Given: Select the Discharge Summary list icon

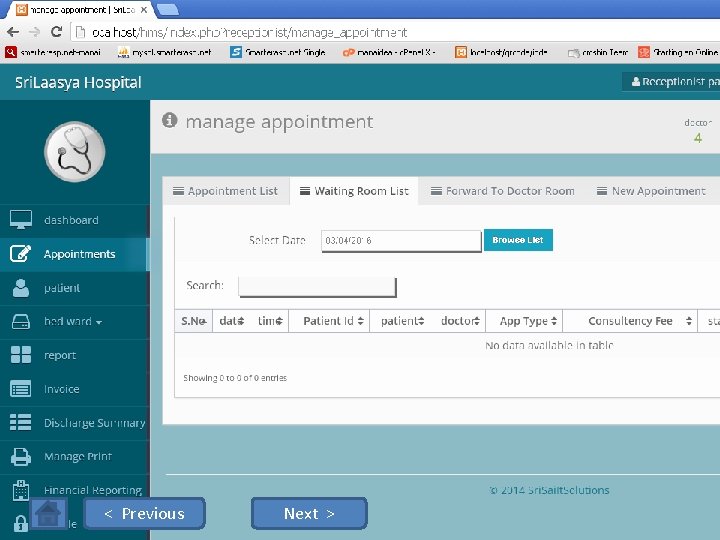Looking at the screenshot, I should click(21, 422).
